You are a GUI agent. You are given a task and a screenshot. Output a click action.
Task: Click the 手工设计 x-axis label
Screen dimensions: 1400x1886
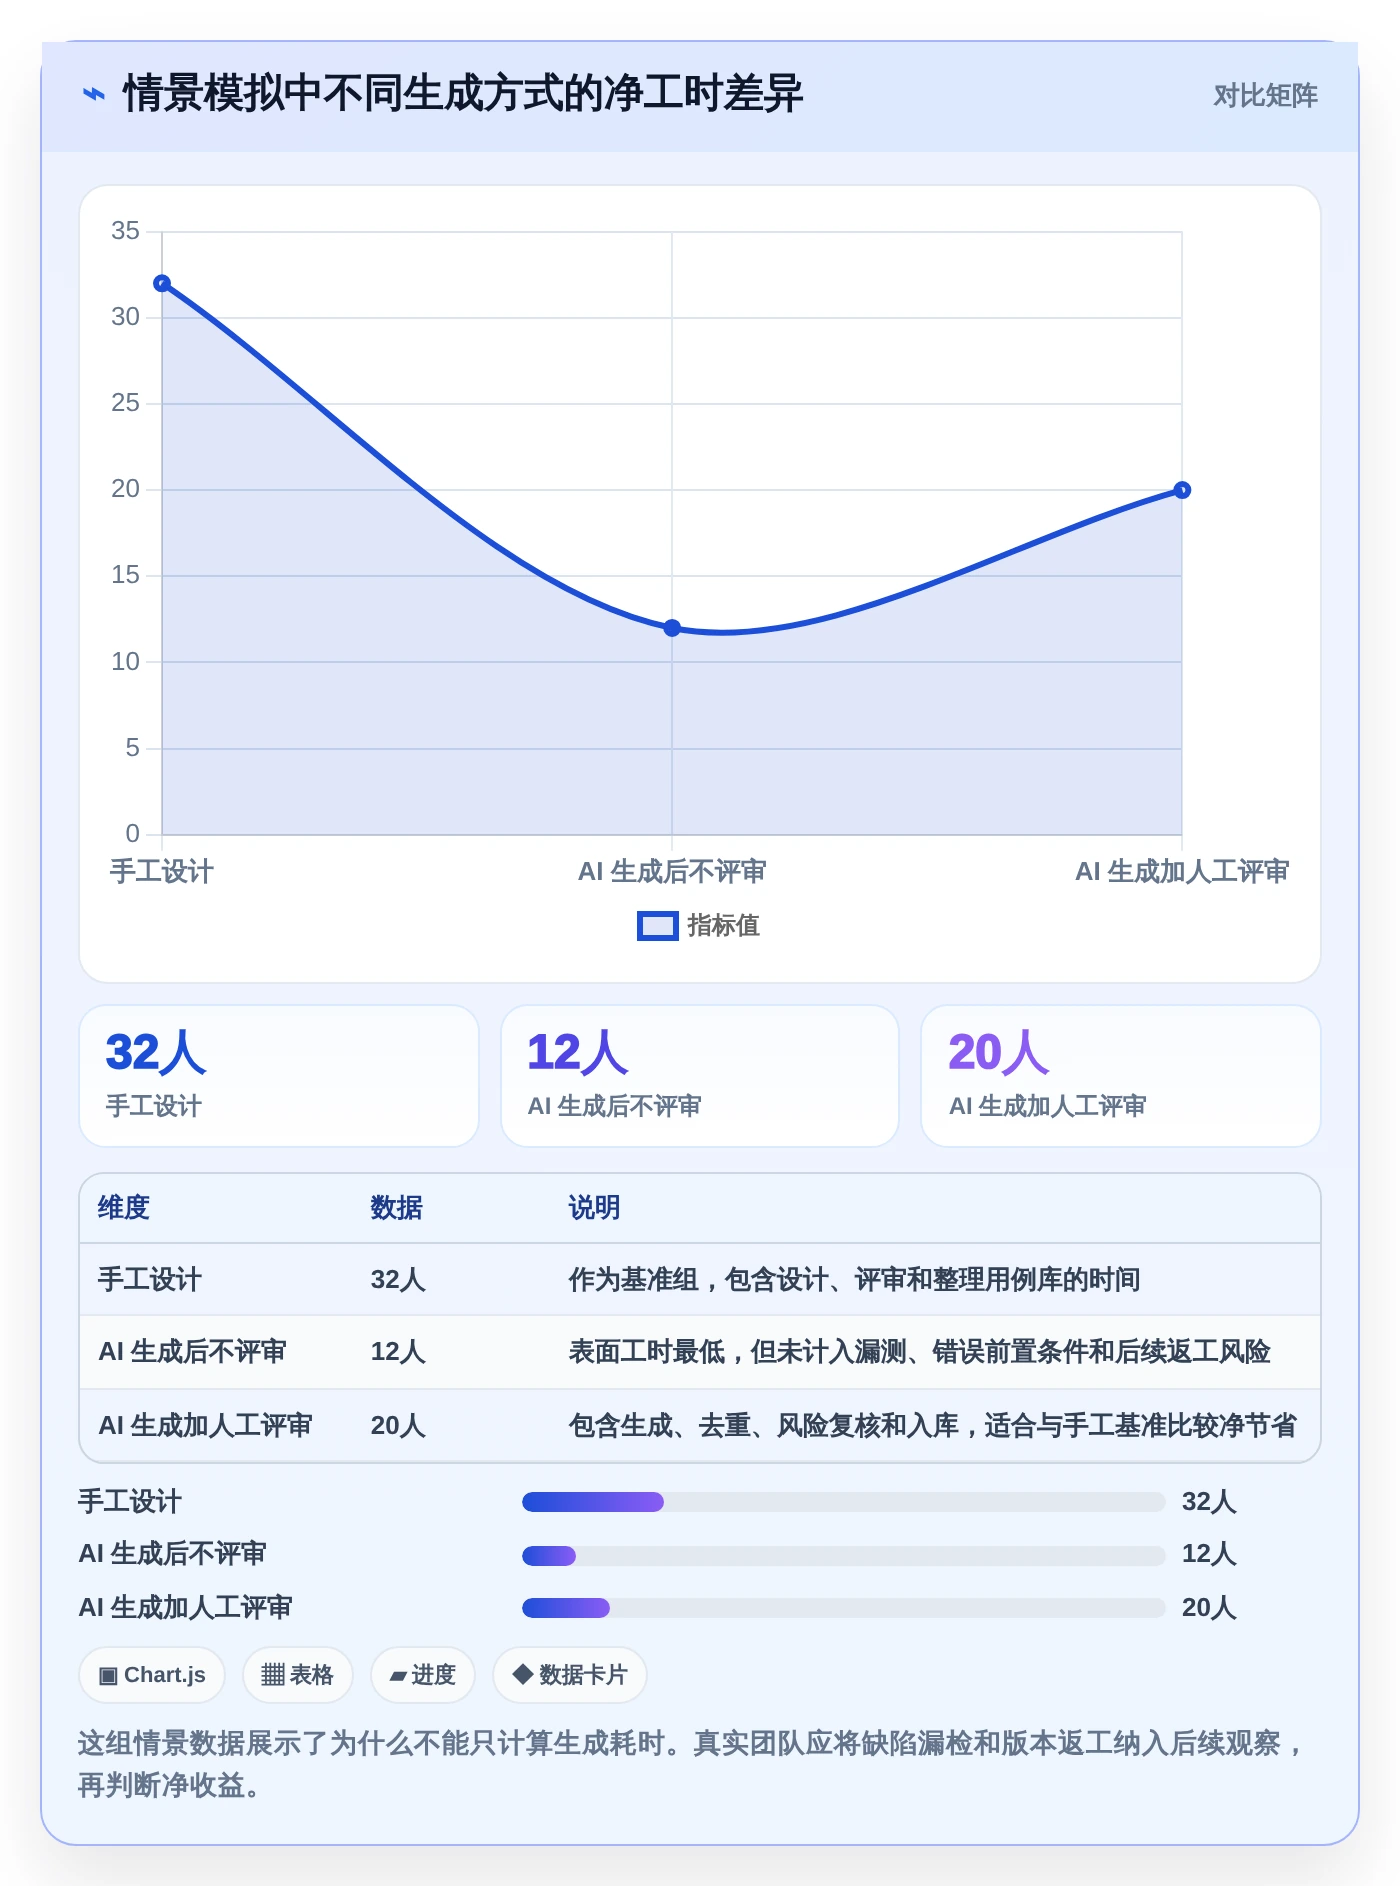(162, 872)
